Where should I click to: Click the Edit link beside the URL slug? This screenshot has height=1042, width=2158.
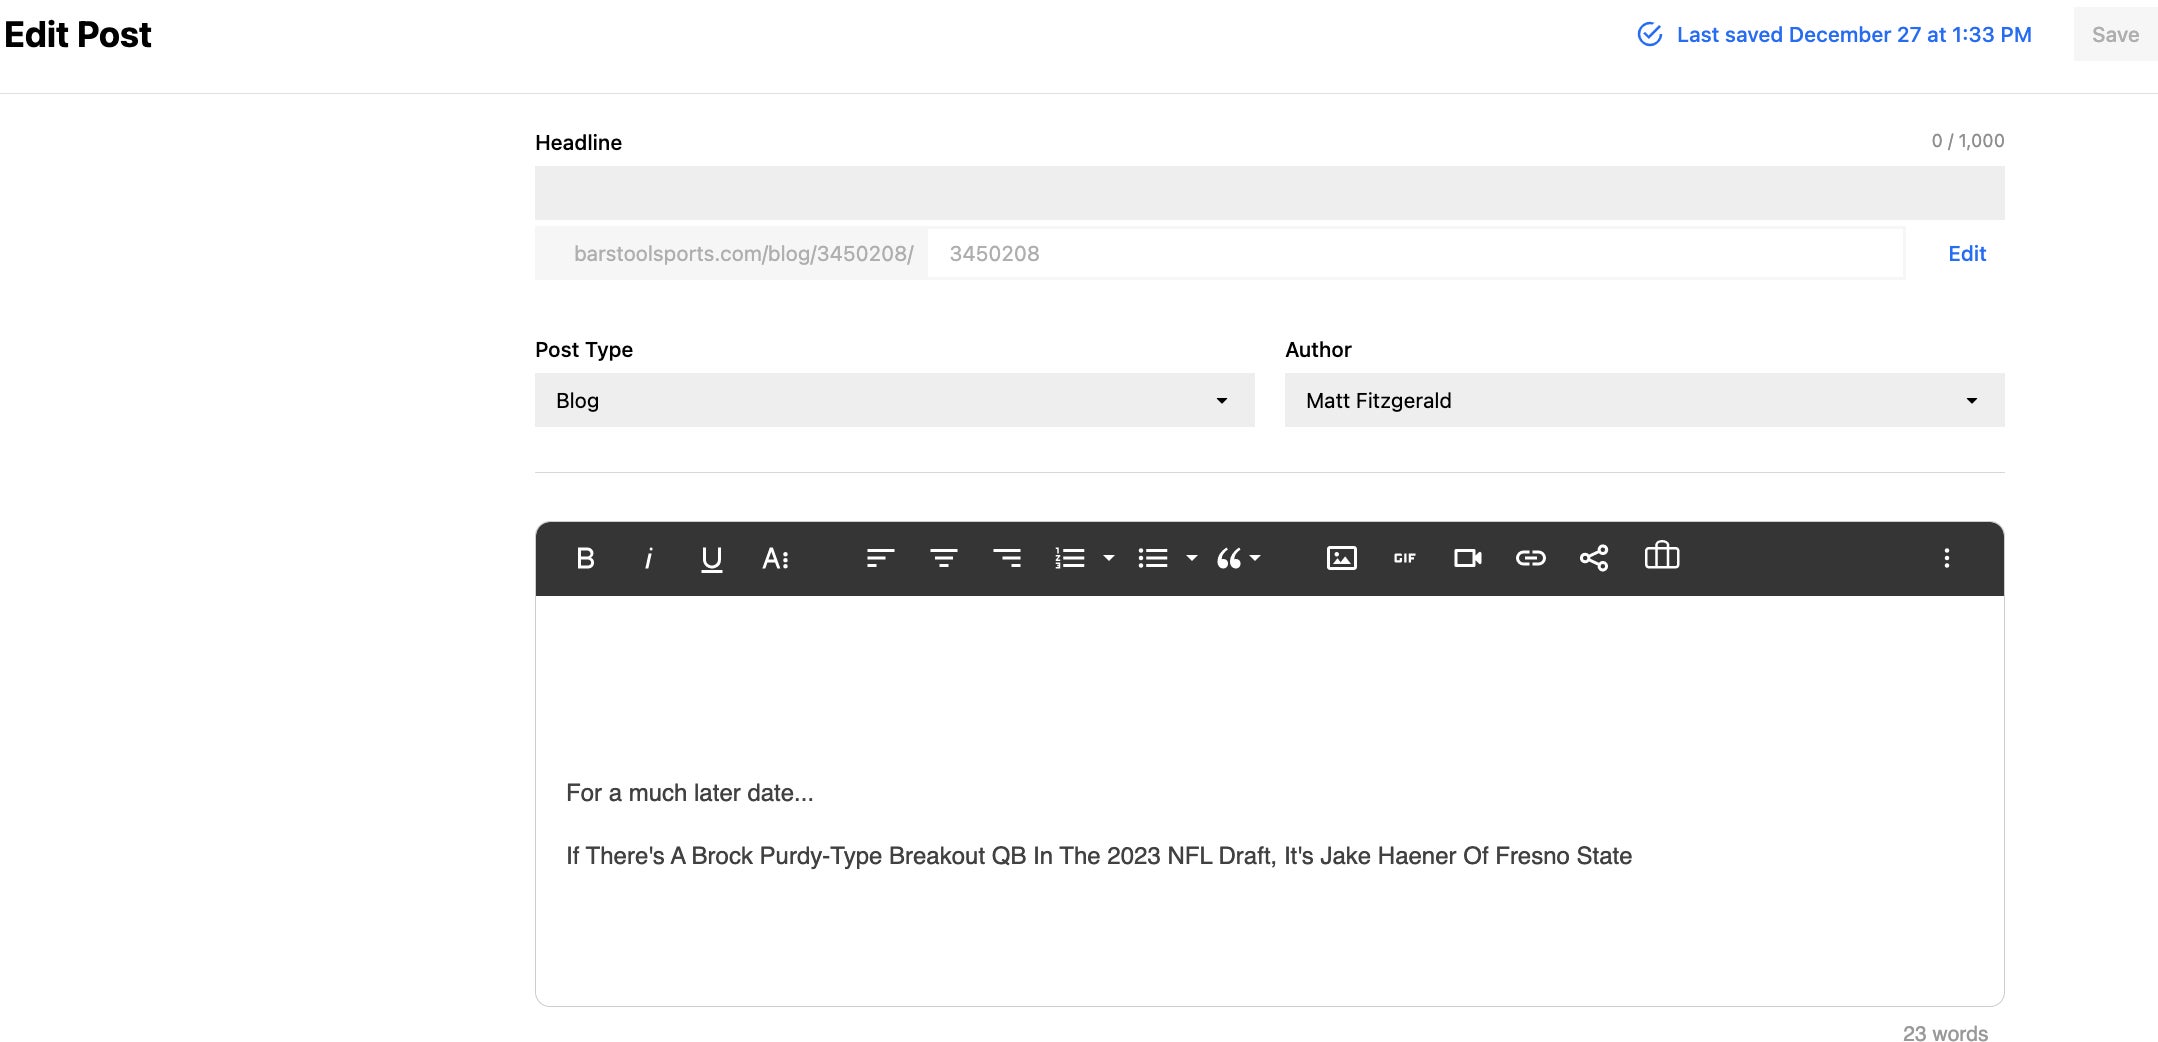(1966, 254)
